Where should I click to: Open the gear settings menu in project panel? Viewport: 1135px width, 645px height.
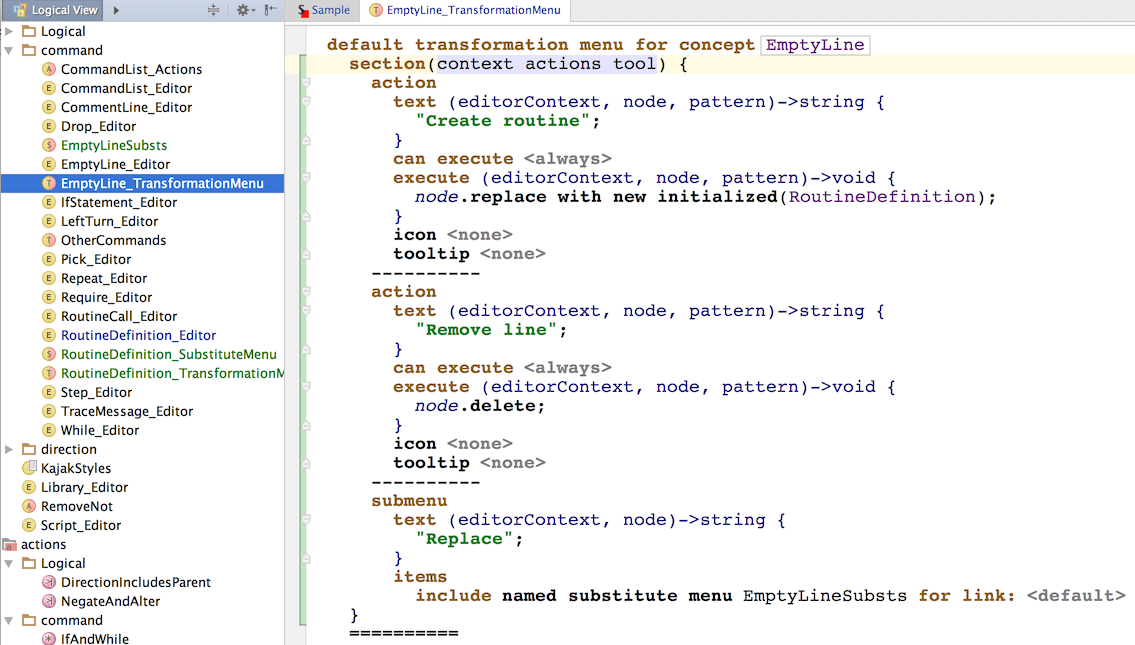pyautogui.click(x=244, y=10)
